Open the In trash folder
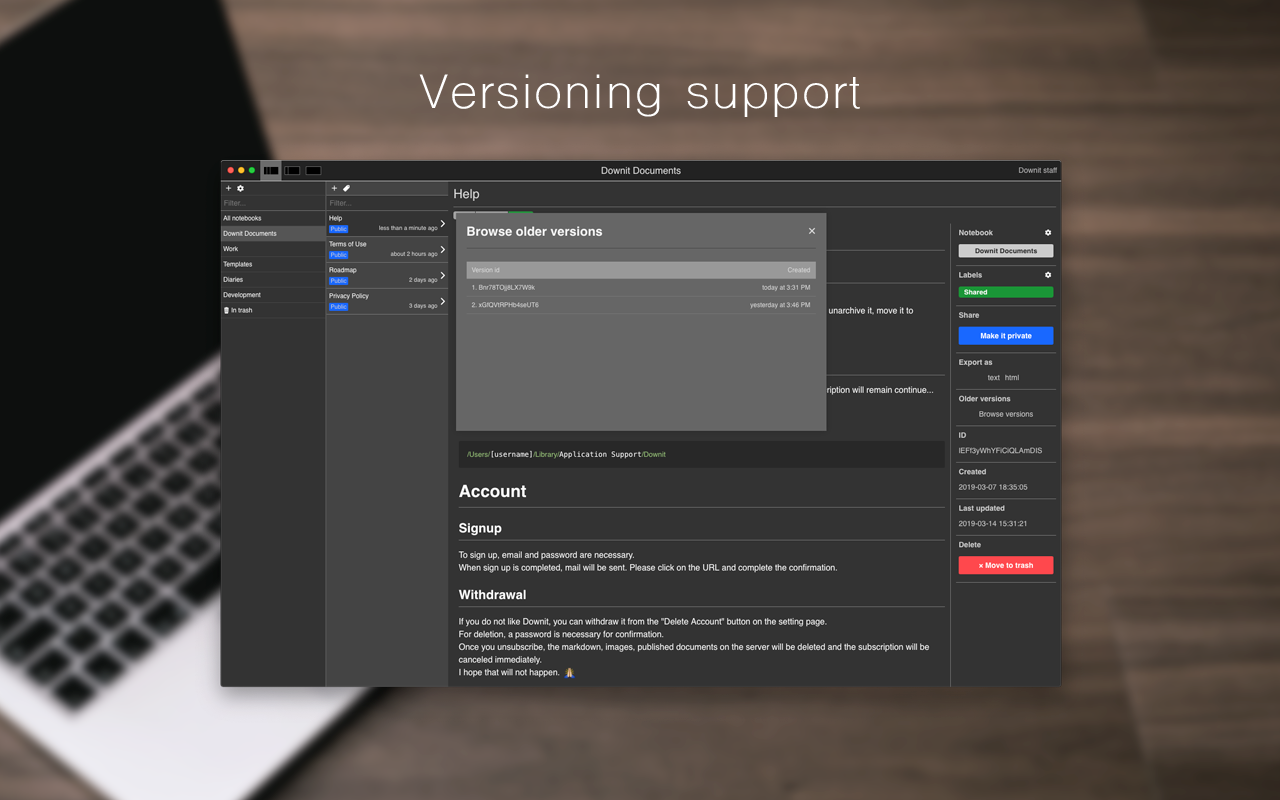This screenshot has width=1280, height=800. 273,310
